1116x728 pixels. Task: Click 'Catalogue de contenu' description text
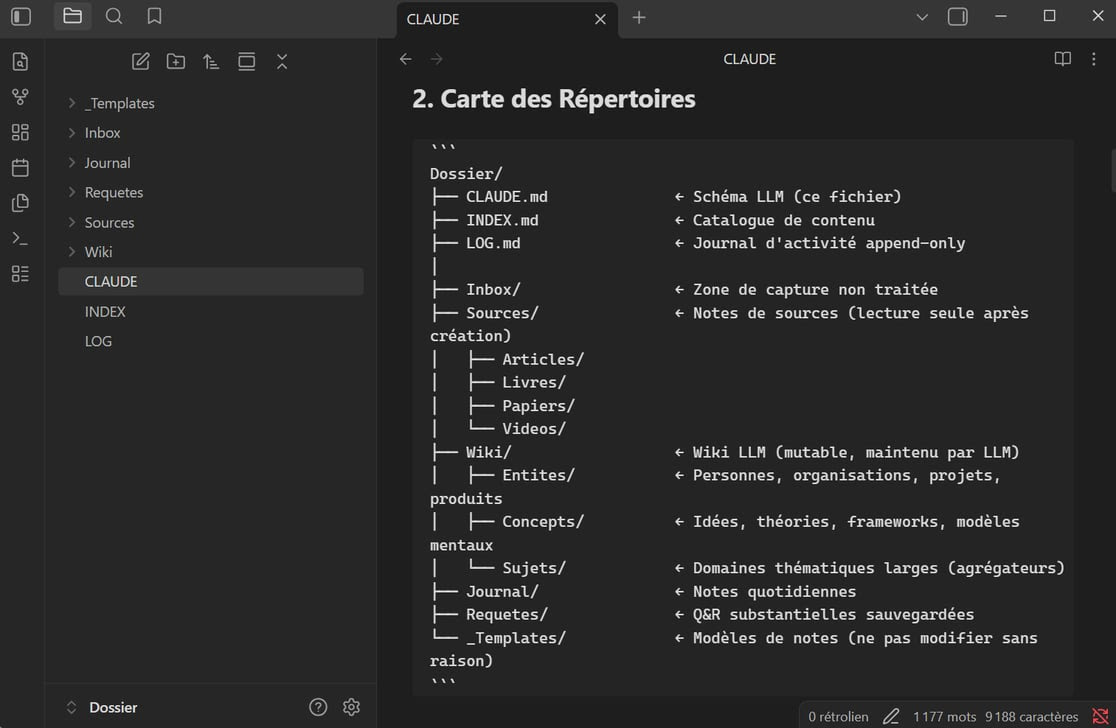784,221
